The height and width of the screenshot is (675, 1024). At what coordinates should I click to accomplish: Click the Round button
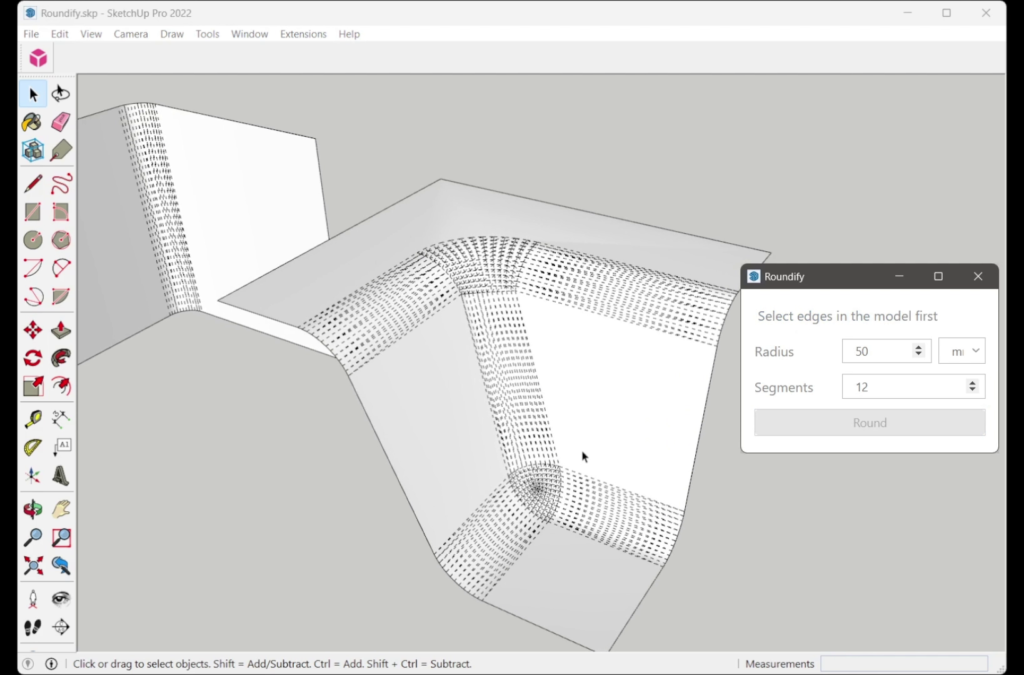pyautogui.click(x=870, y=422)
